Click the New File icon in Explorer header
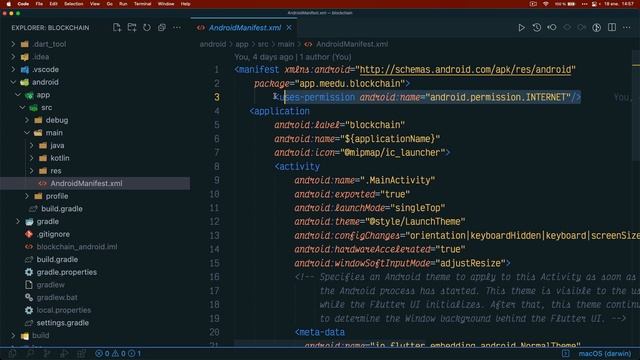The image size is (640, 360). [117, 27]
